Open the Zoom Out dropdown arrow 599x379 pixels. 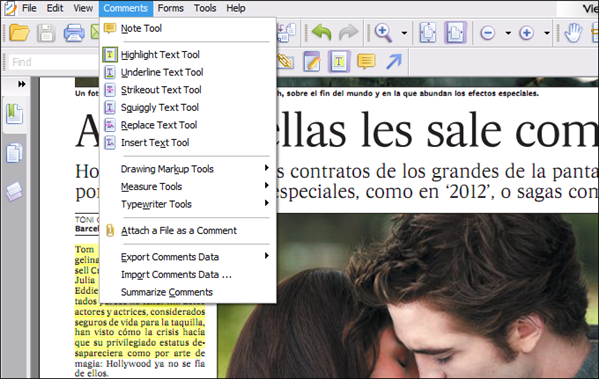click(x=508, y=33)
